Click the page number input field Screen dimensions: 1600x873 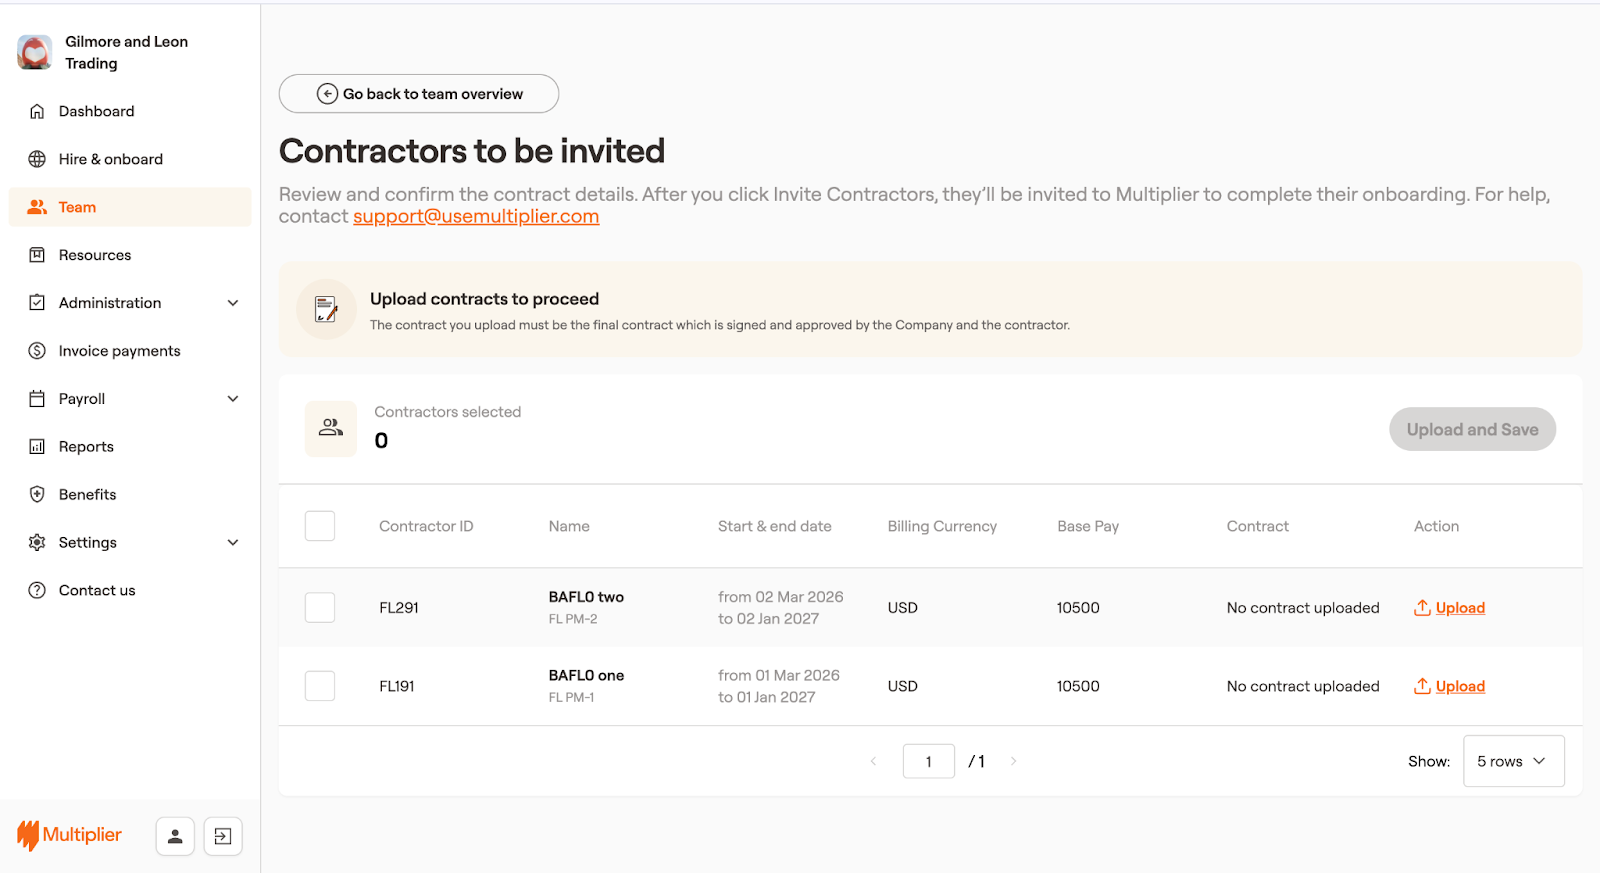928,761
